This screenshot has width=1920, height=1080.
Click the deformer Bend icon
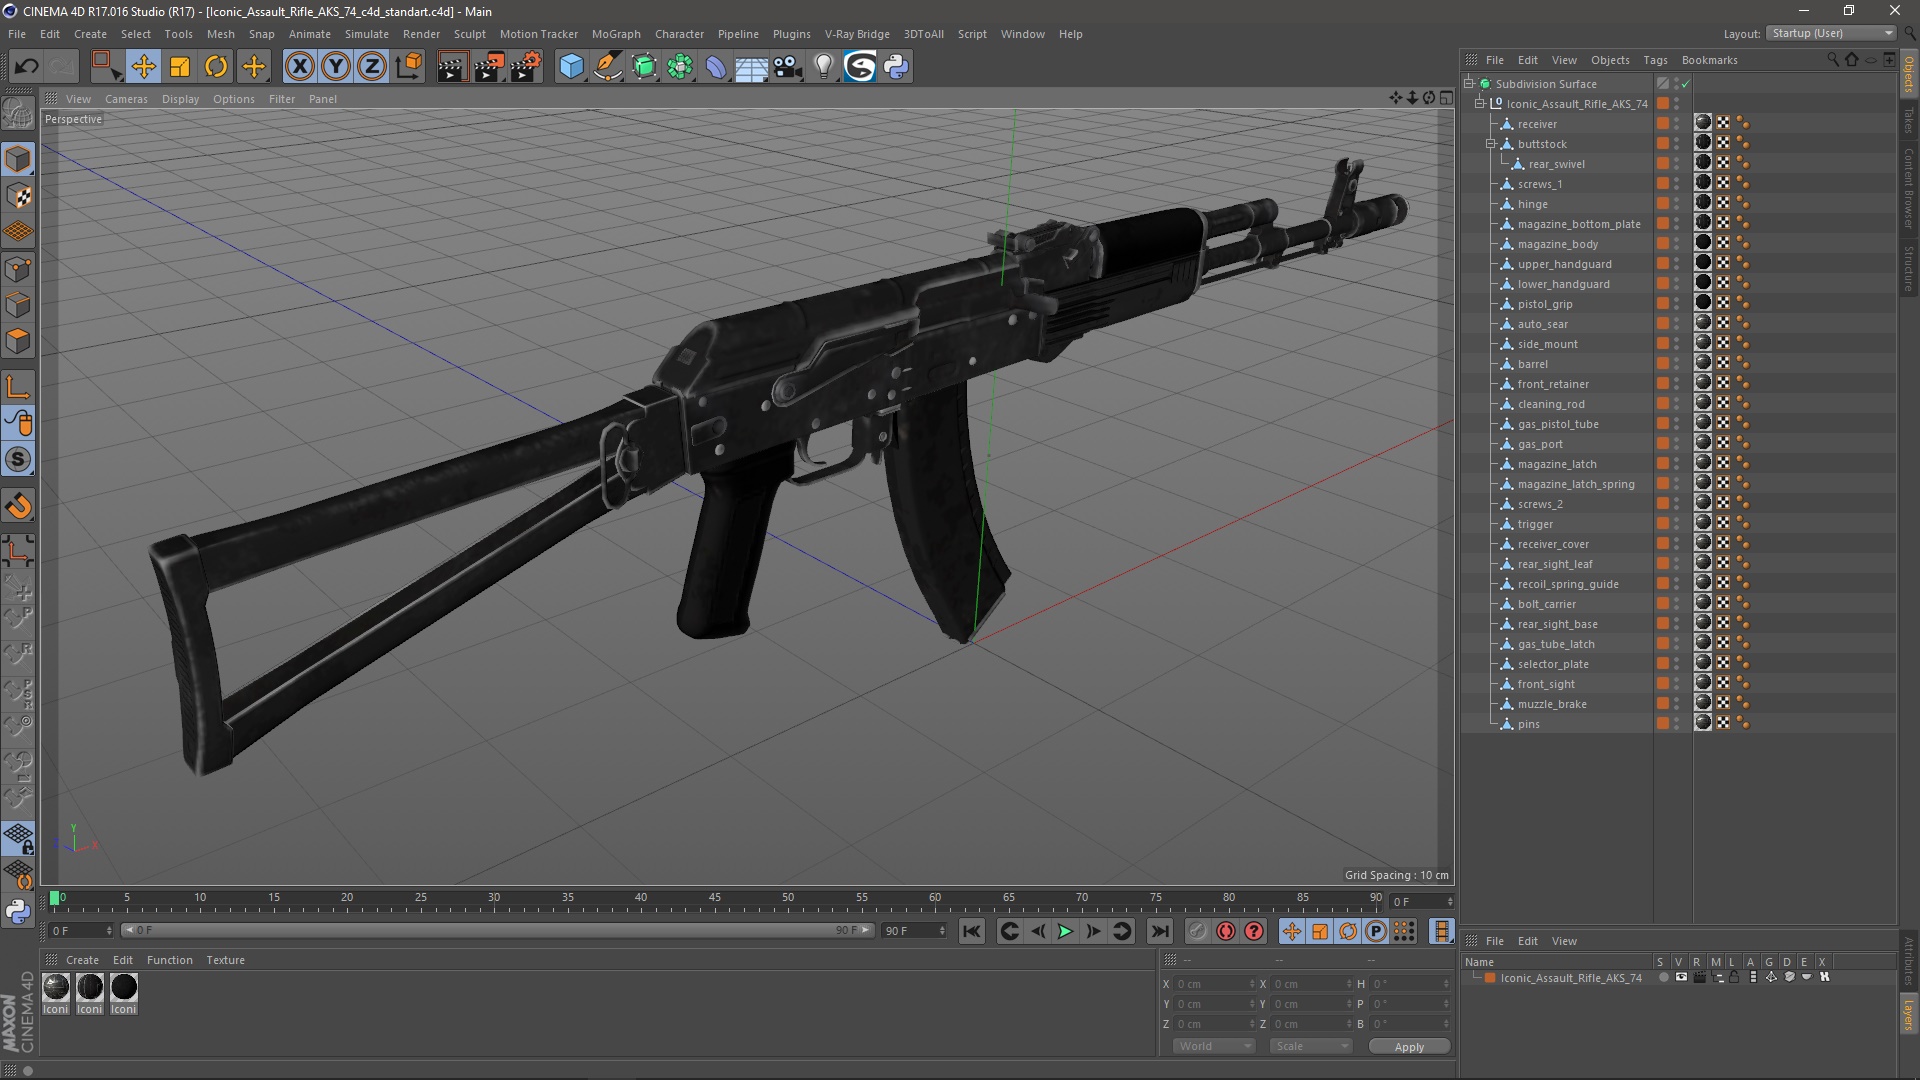[x=716, y=67]
